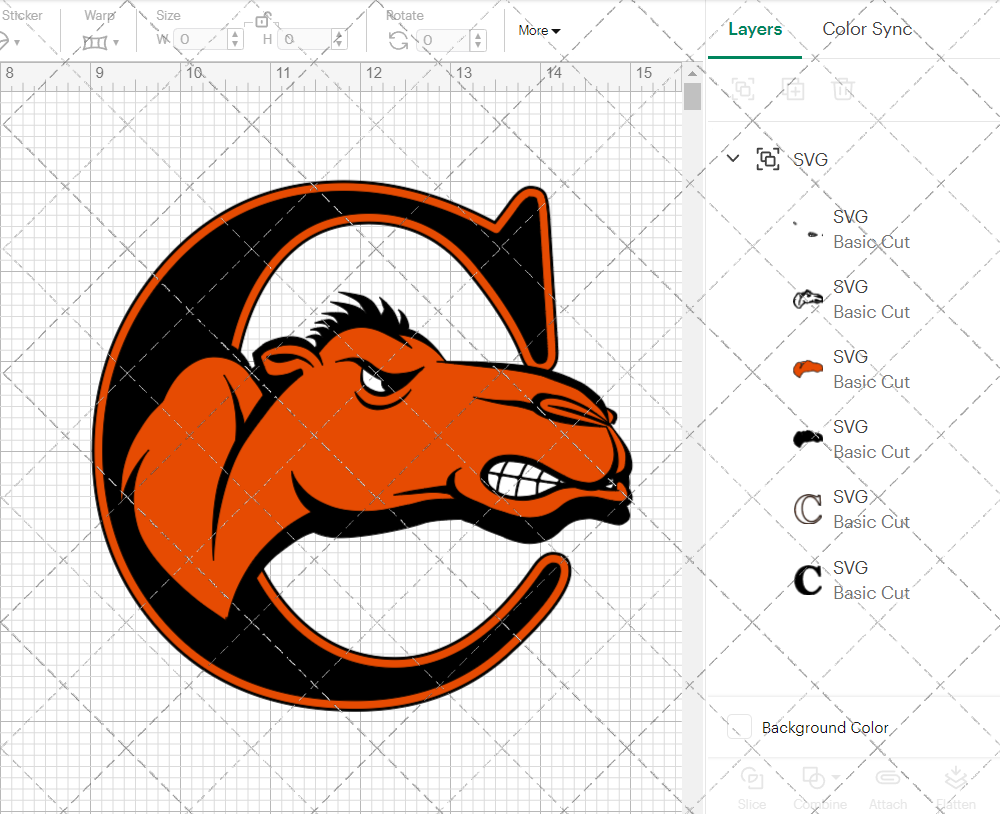Image resolution: width=1000 pixels, height=814 pixels.
Task: Select the bottom black letter C layer
Action: (x=807, y=579)
